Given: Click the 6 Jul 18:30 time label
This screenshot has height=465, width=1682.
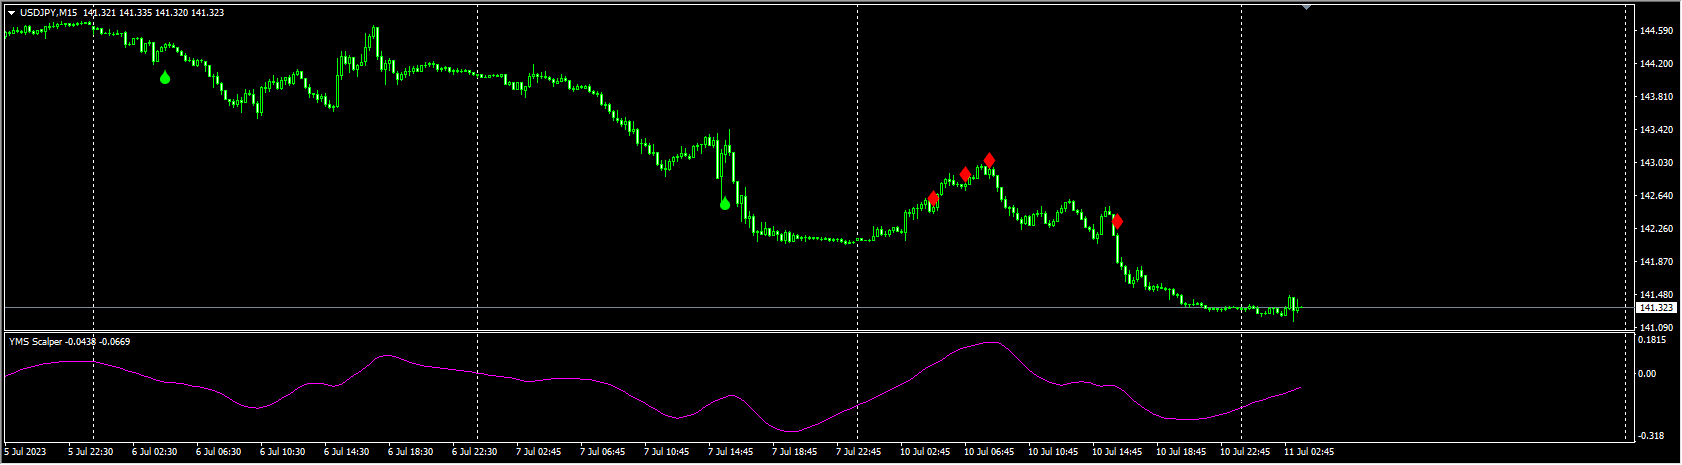Looking at the screenshot, I should click(x=410, y=452).
